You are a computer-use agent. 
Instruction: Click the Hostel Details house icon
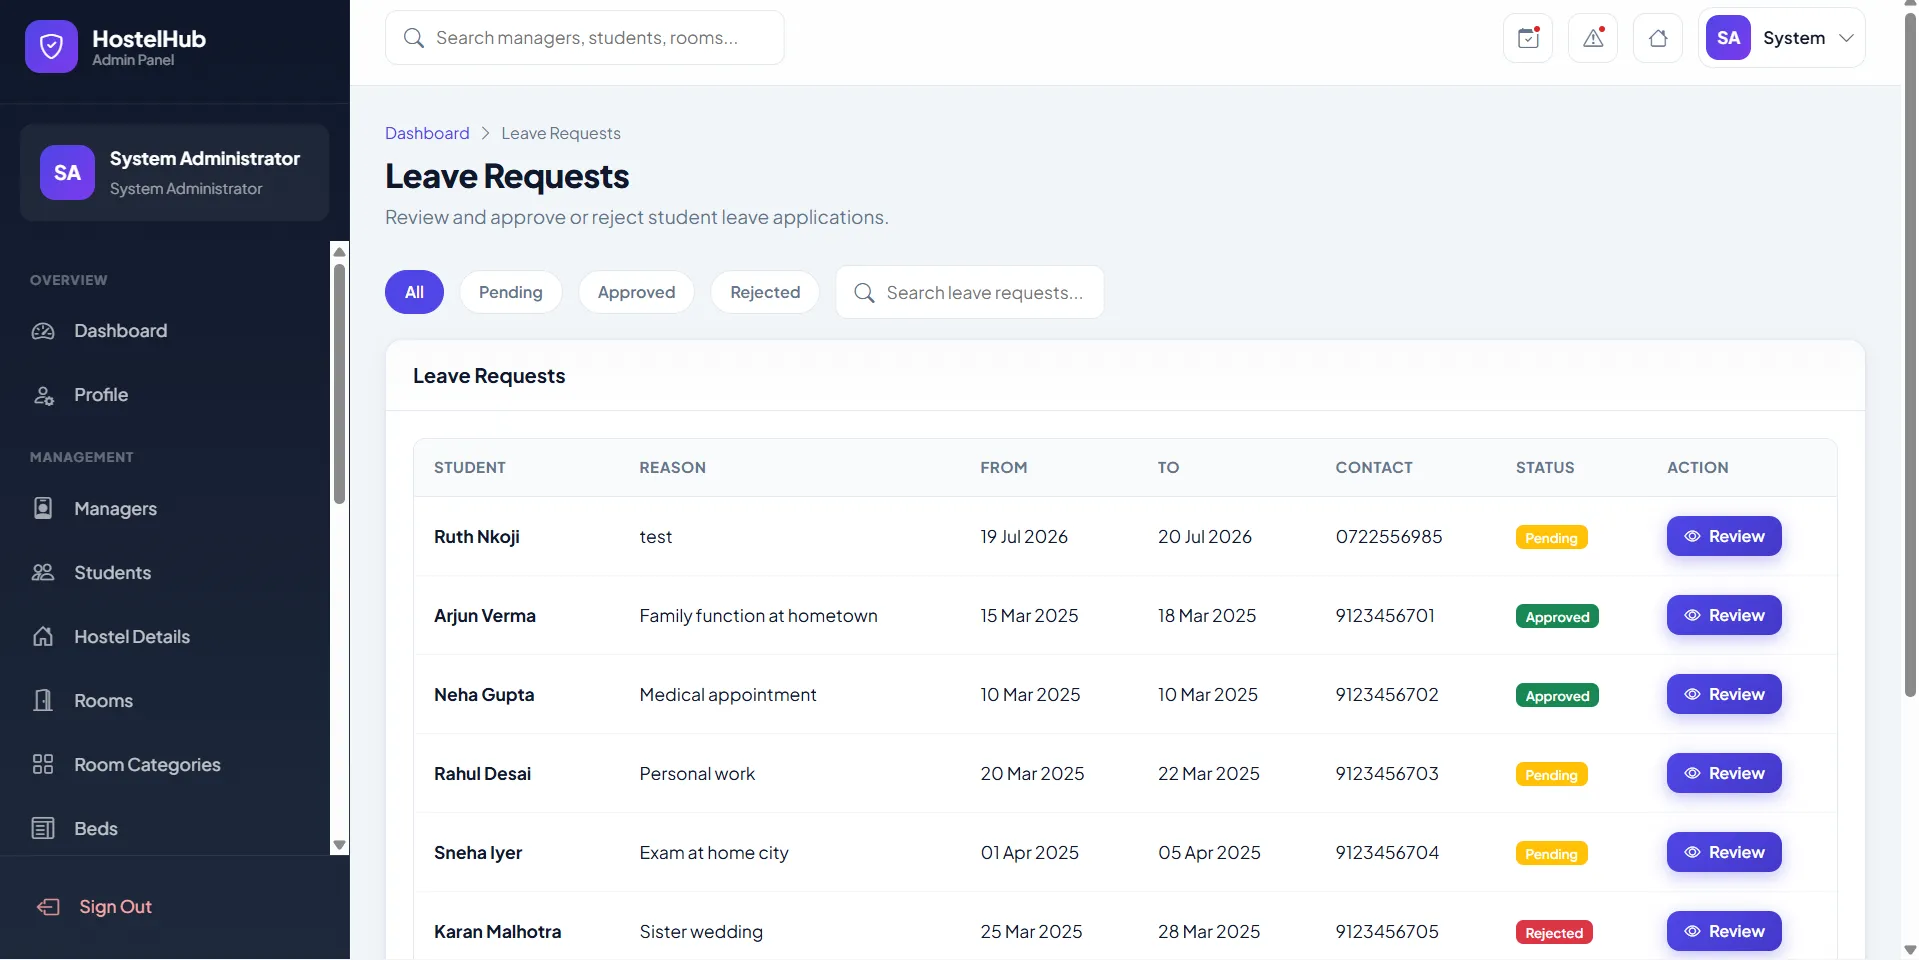43,636
